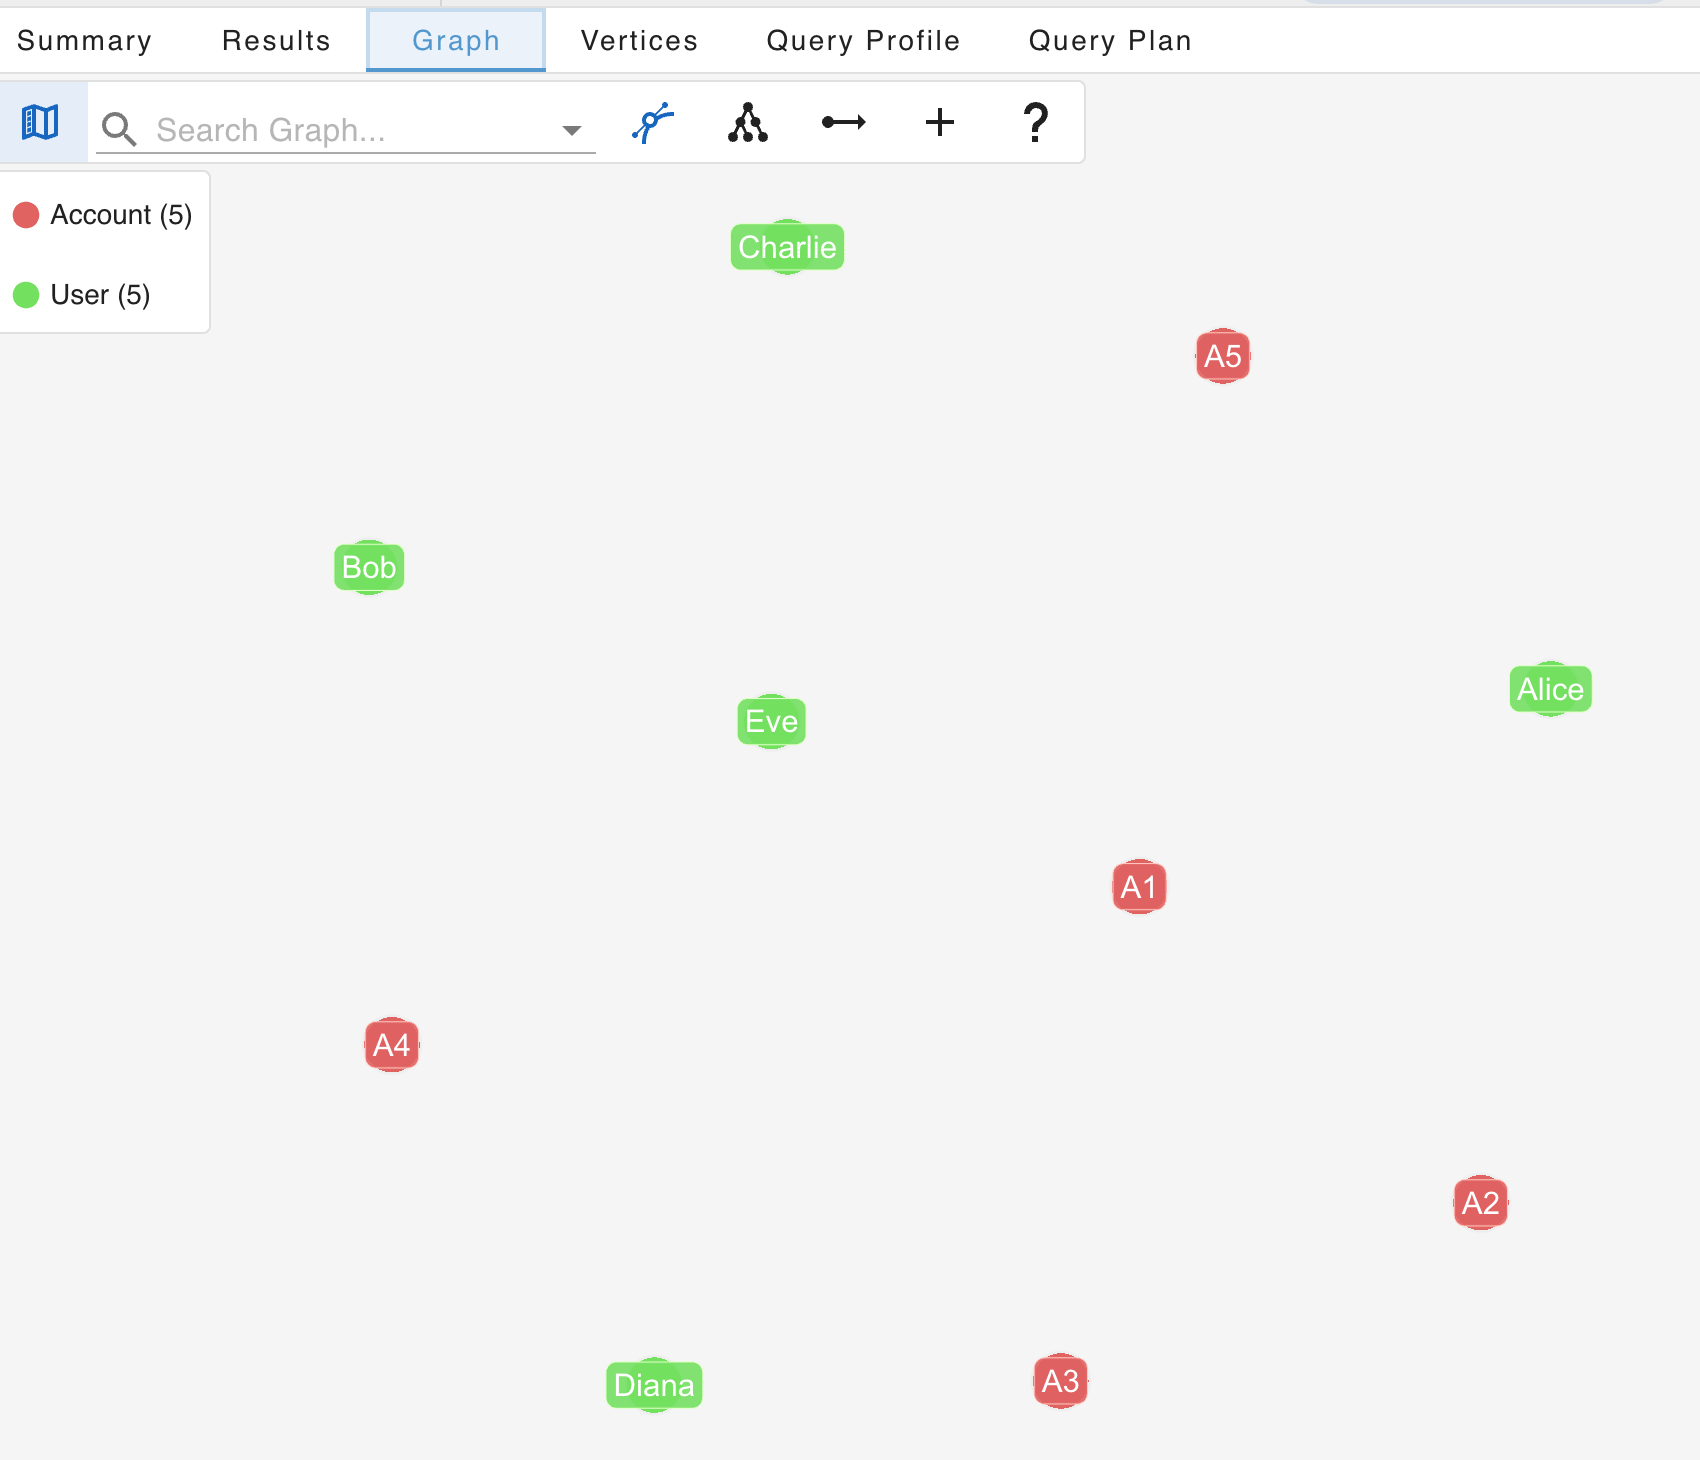The width and height of the screenshot is (1700, 1460).
Task: Select the force layout tool
Action: pos(651,122)
